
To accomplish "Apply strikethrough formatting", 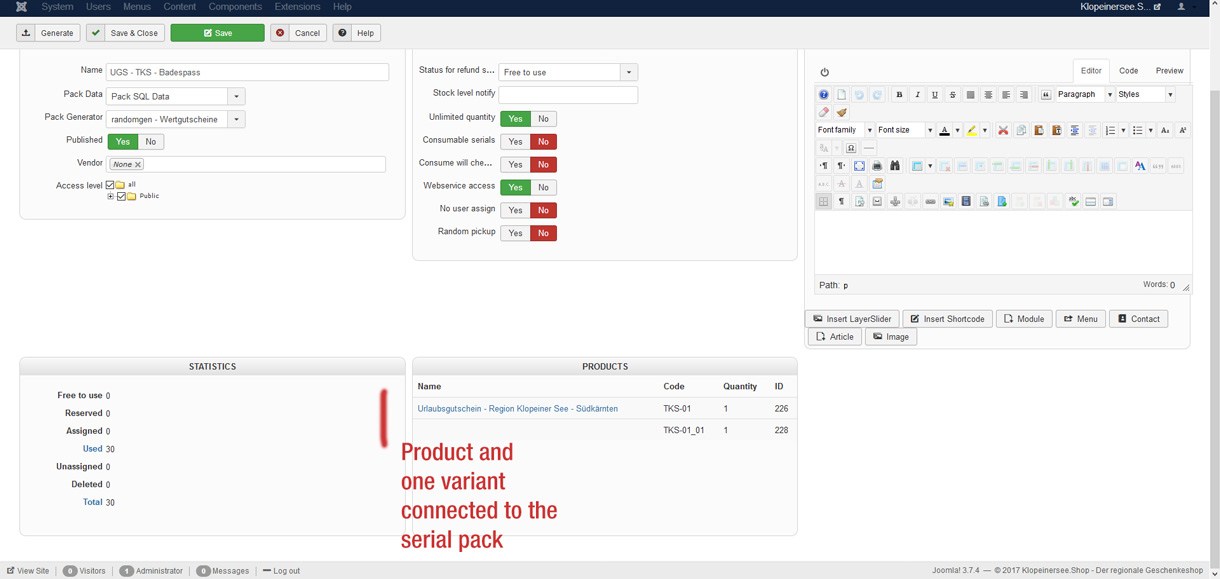I will click(953, 95).
